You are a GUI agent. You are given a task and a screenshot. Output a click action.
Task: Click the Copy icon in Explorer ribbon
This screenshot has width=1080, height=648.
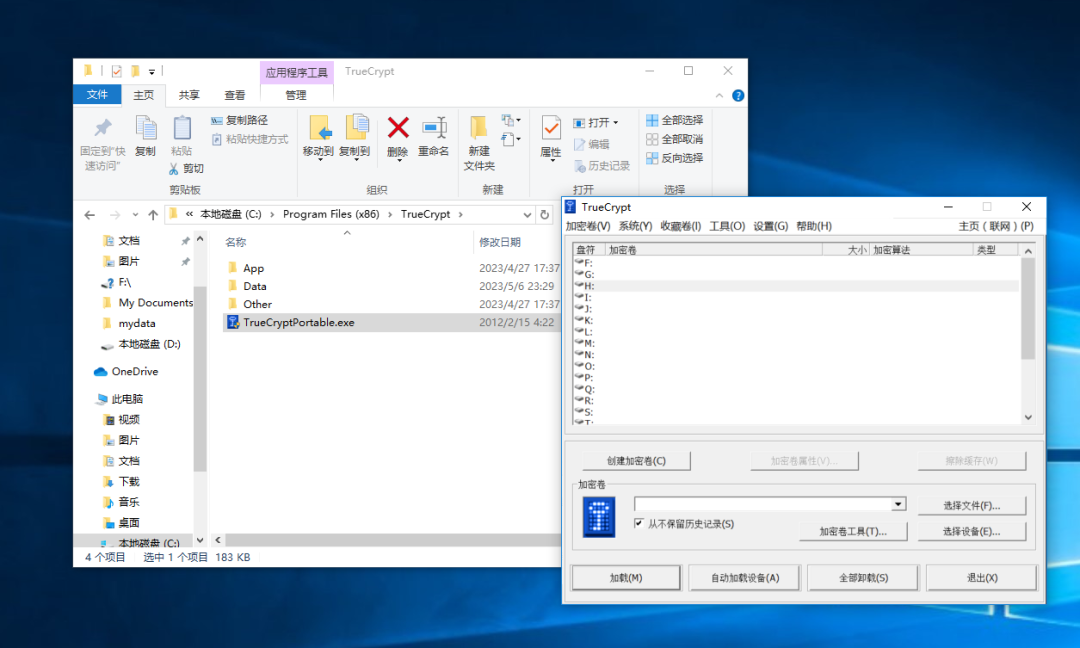click(x=145, y=128)
